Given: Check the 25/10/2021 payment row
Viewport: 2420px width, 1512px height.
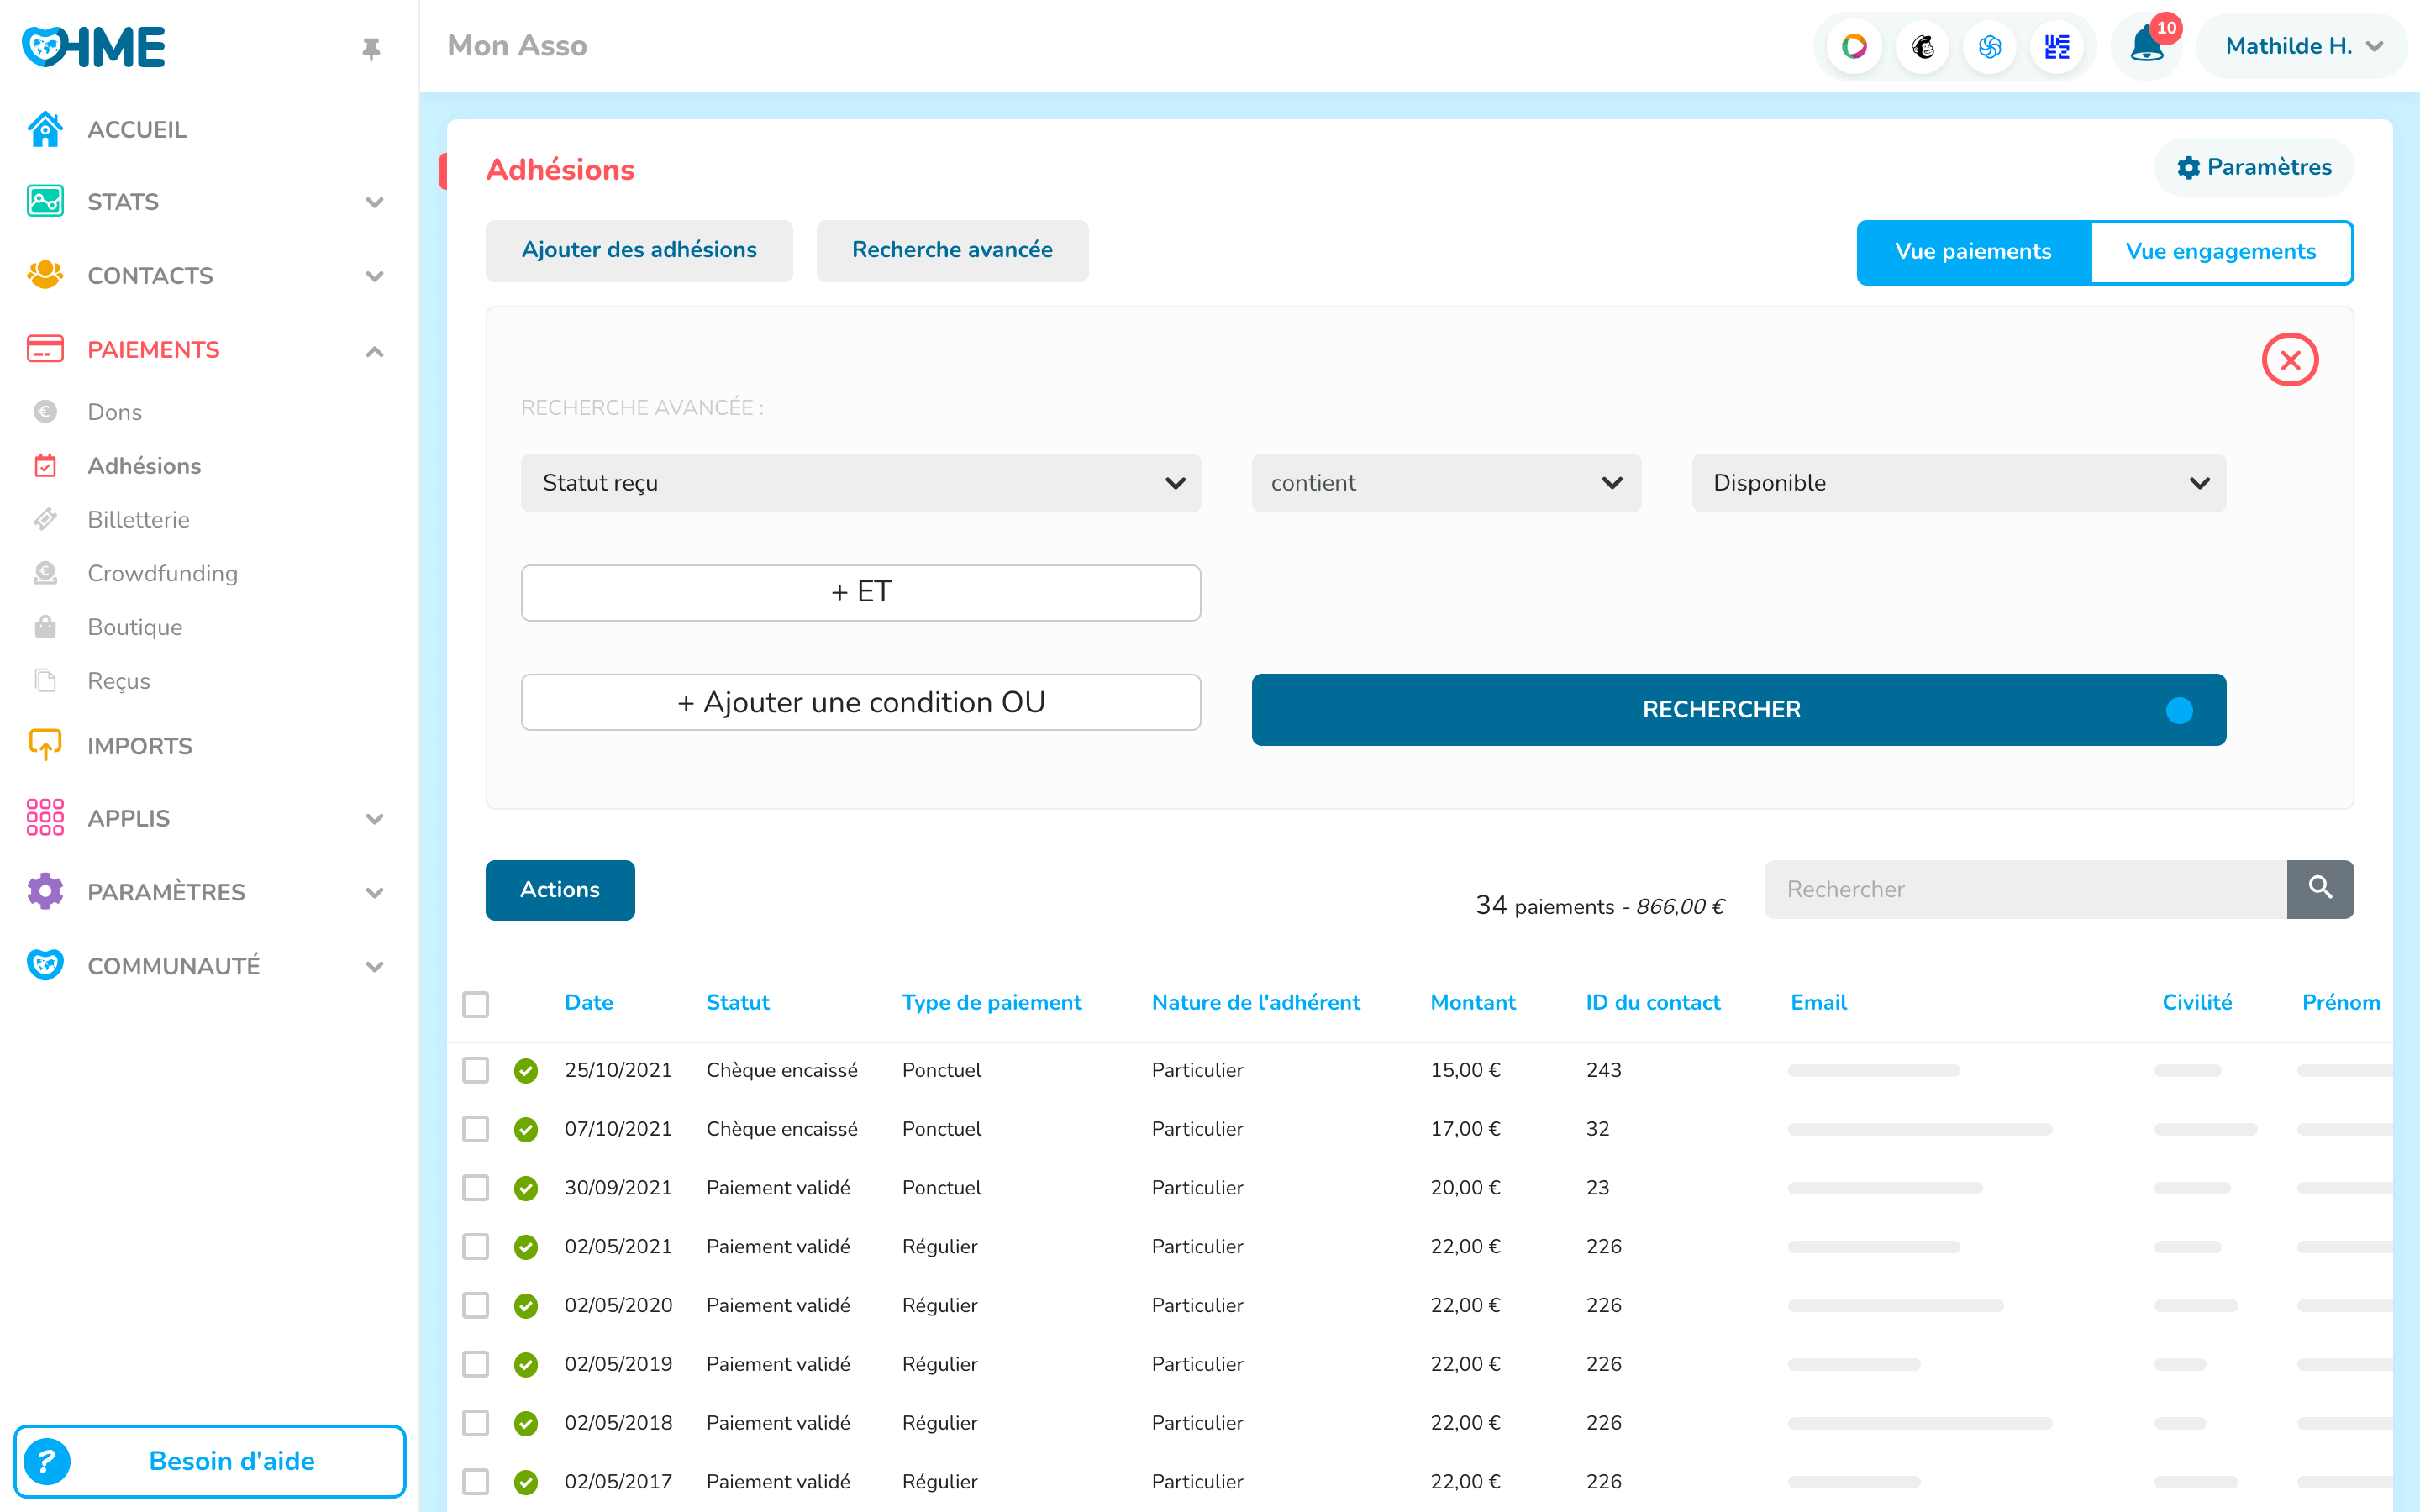Looking at the screenshot, I should point(476,1070).
